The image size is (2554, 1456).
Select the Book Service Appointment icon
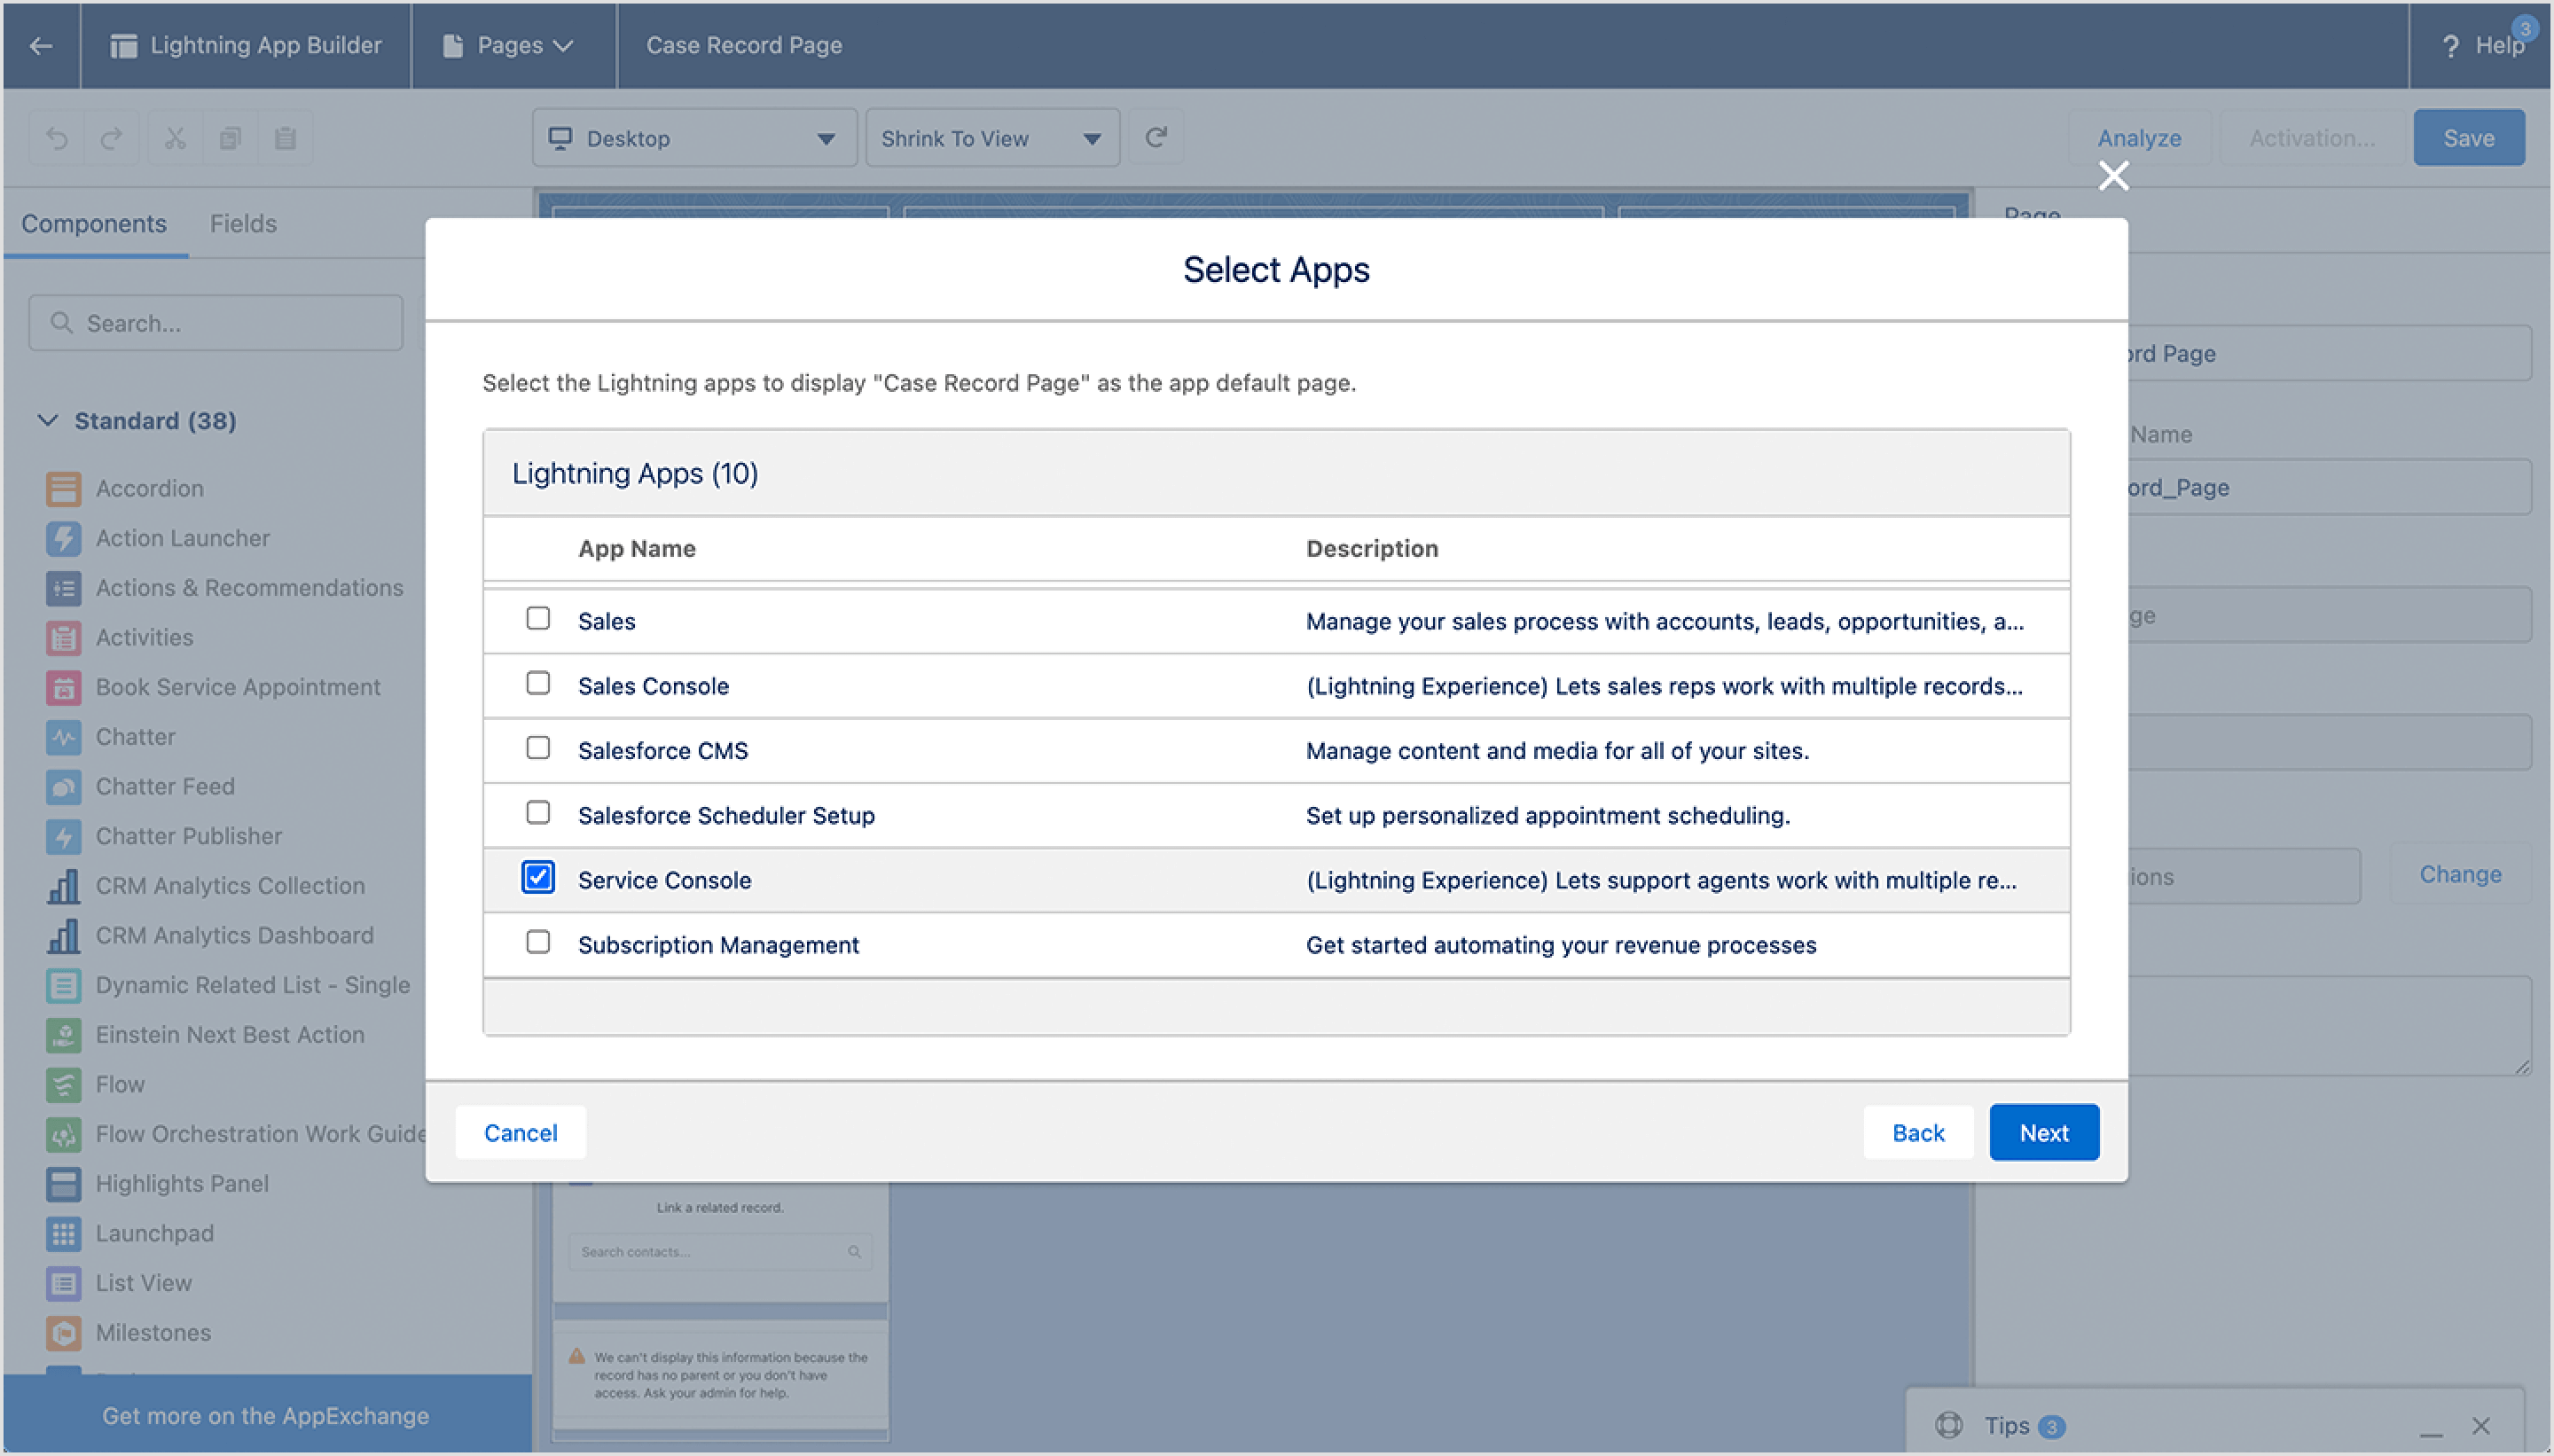pyautogui.click(x=63, y=687)
